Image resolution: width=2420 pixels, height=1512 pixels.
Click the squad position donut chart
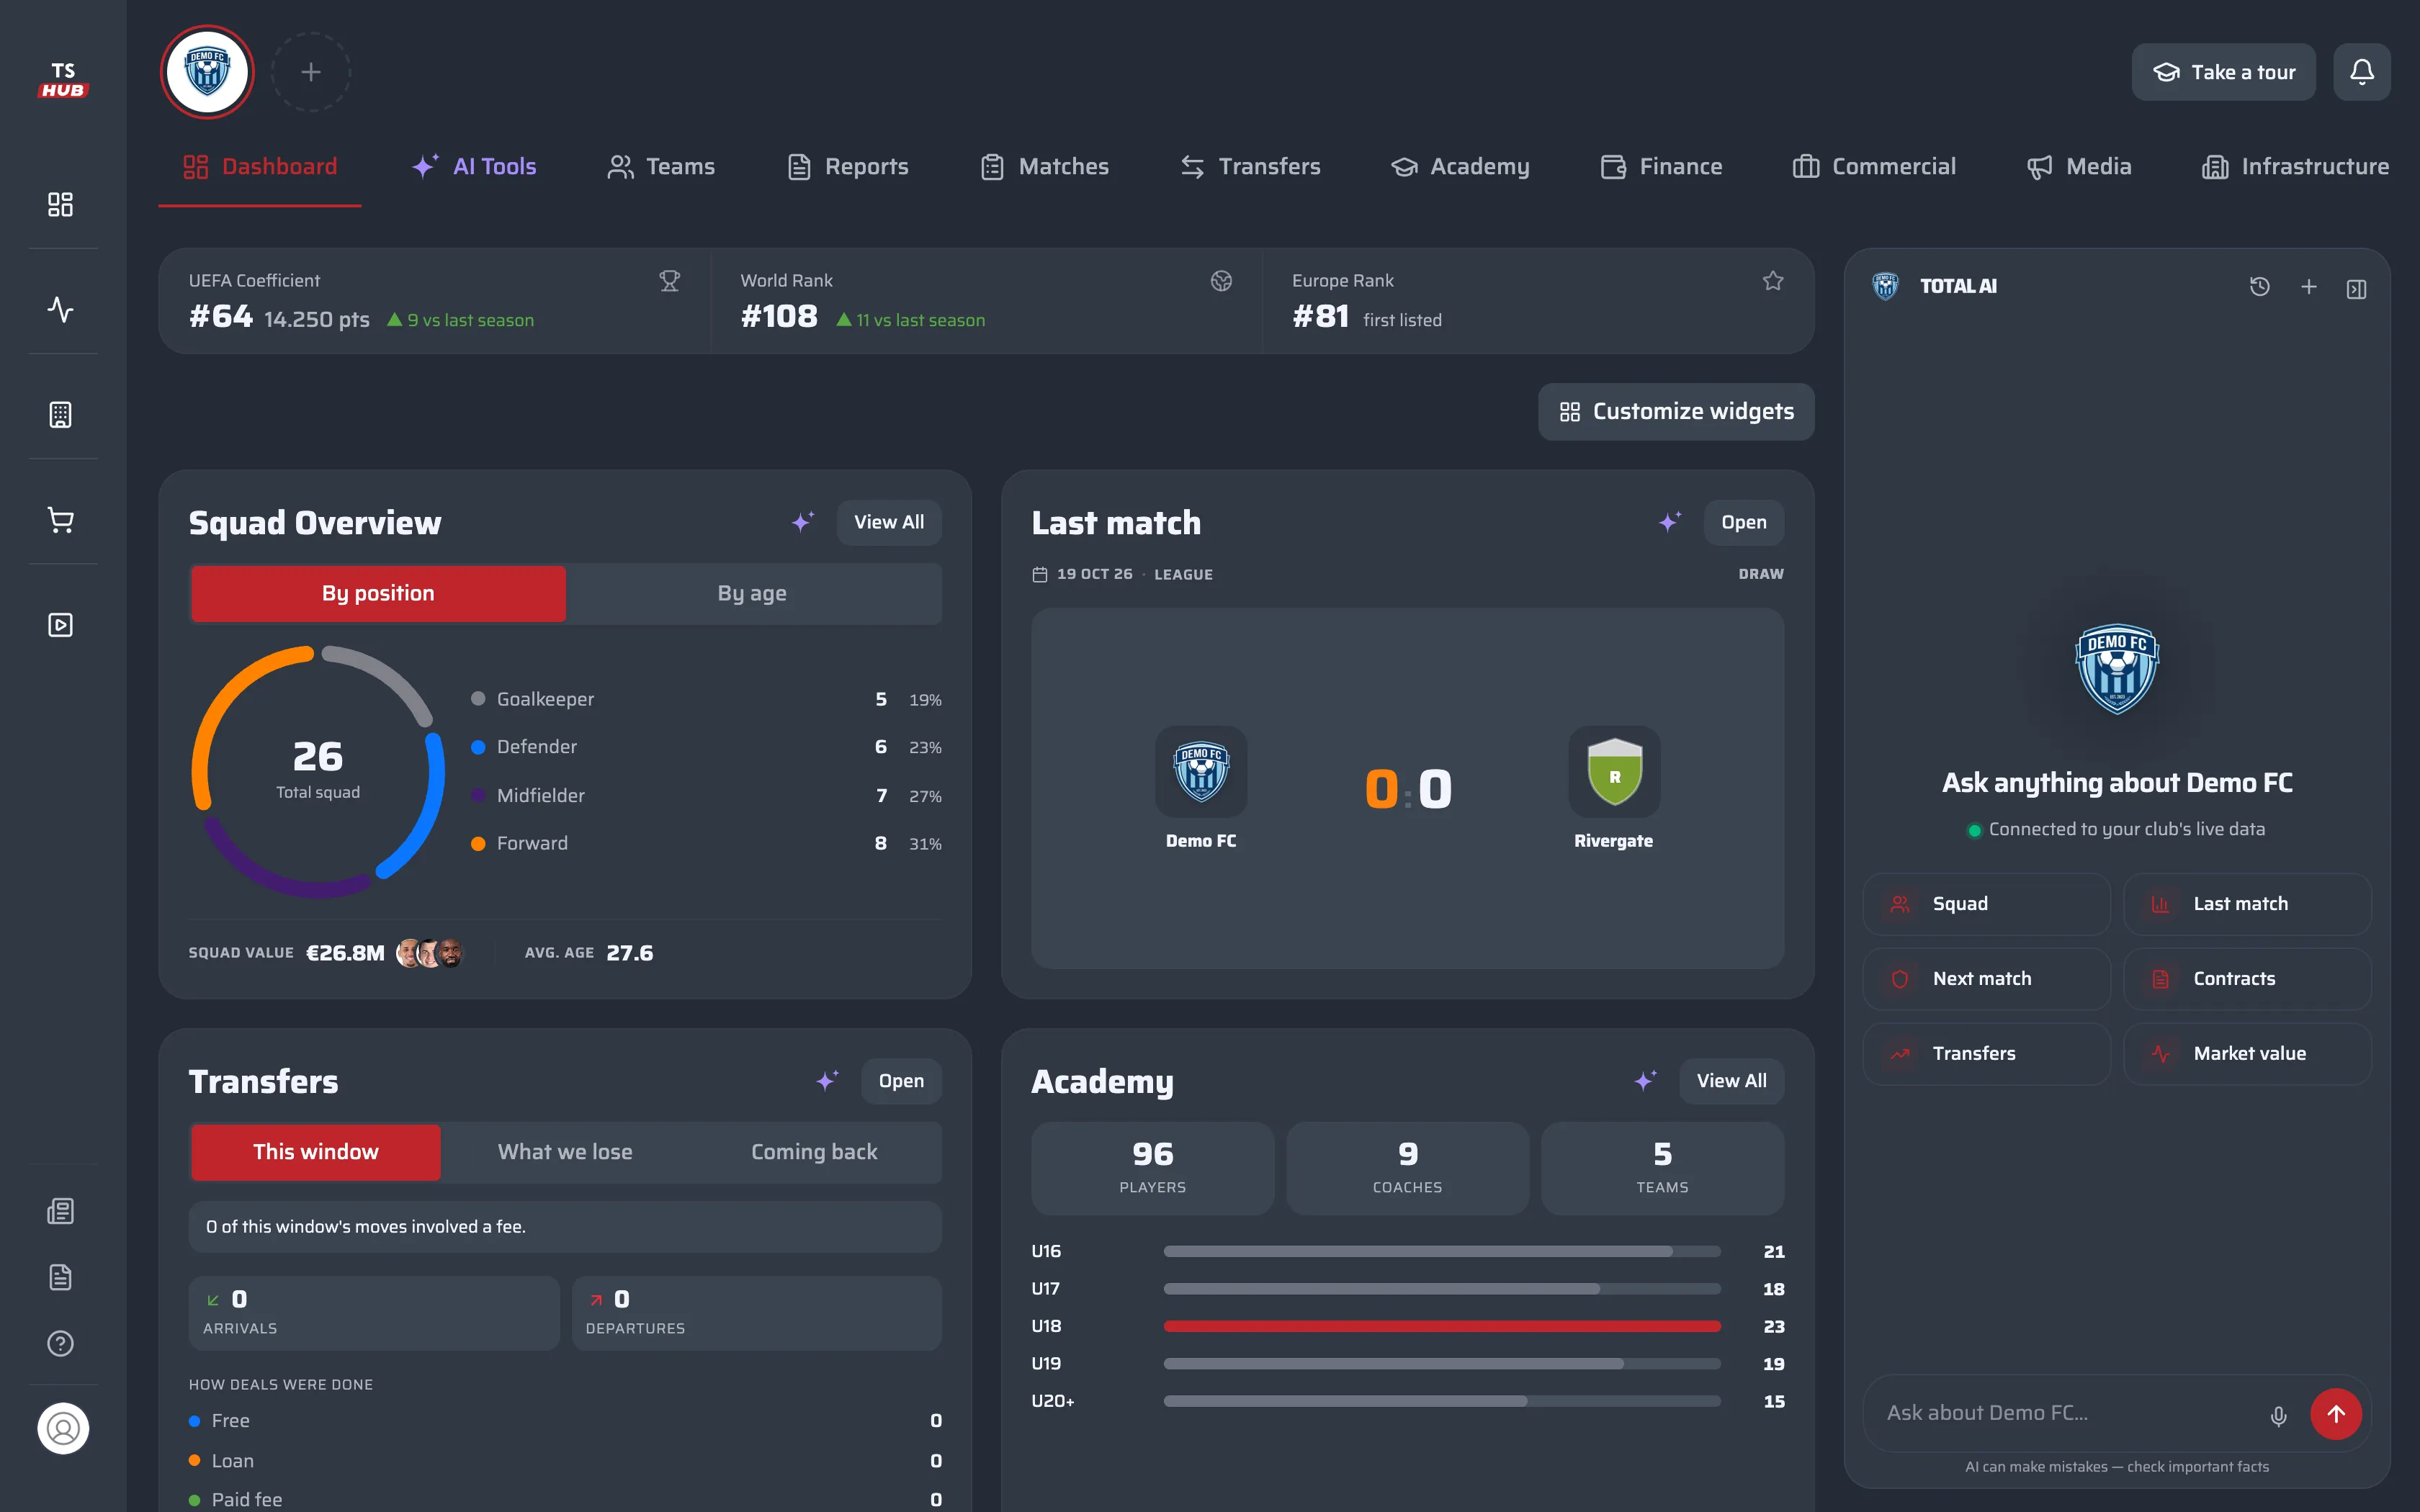[x=318, y=771]
